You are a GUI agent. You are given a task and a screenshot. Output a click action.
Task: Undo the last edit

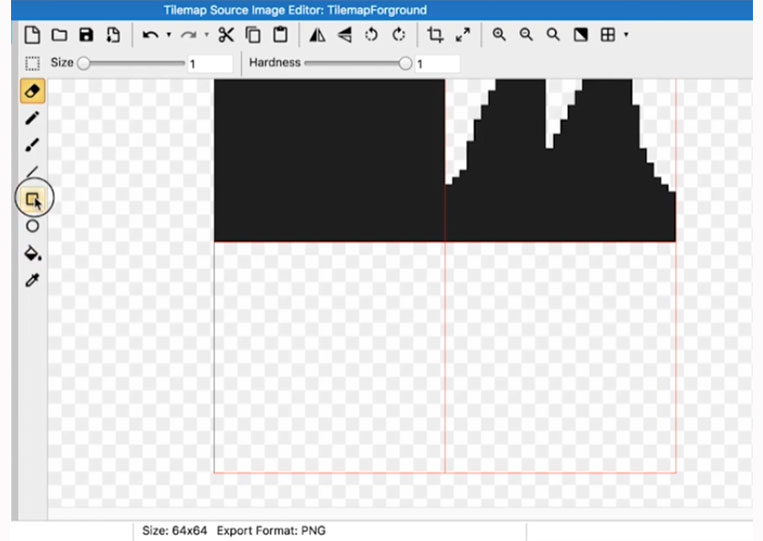(x=150, y=35)
